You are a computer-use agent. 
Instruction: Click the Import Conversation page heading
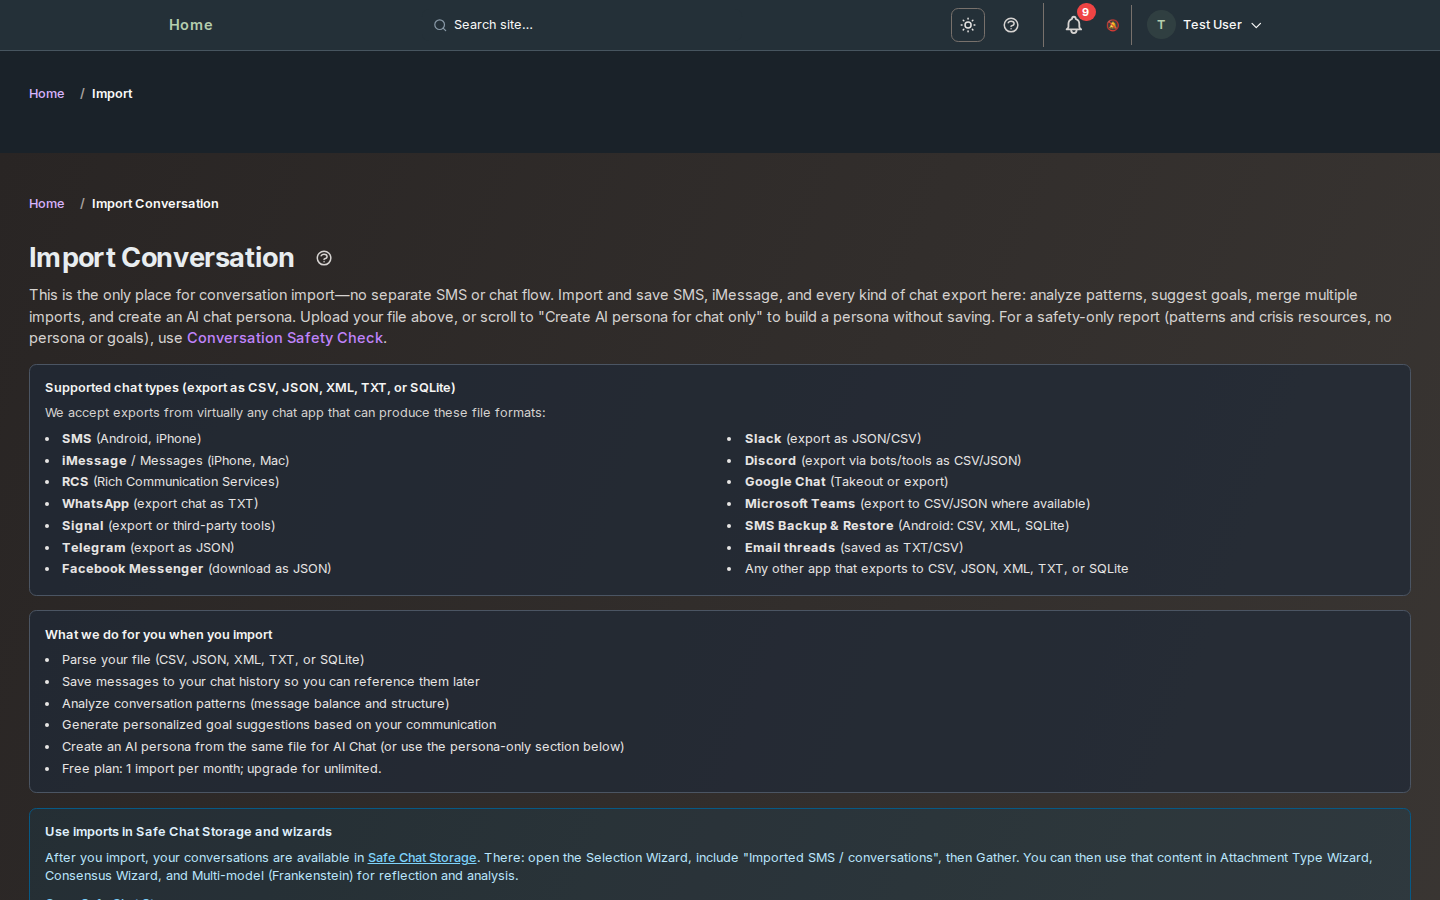[x=161, y=258]
